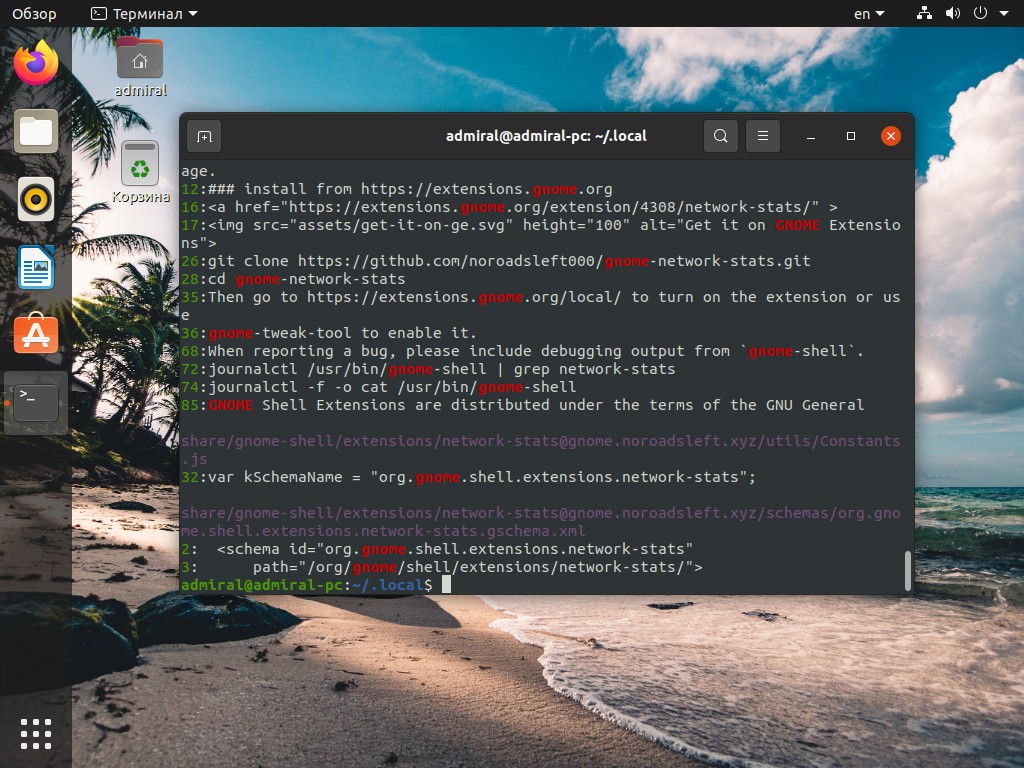The width and height of the screenshot is (1024, 768).
Task: Click the Constants.js file path
Action: point(541,450)
